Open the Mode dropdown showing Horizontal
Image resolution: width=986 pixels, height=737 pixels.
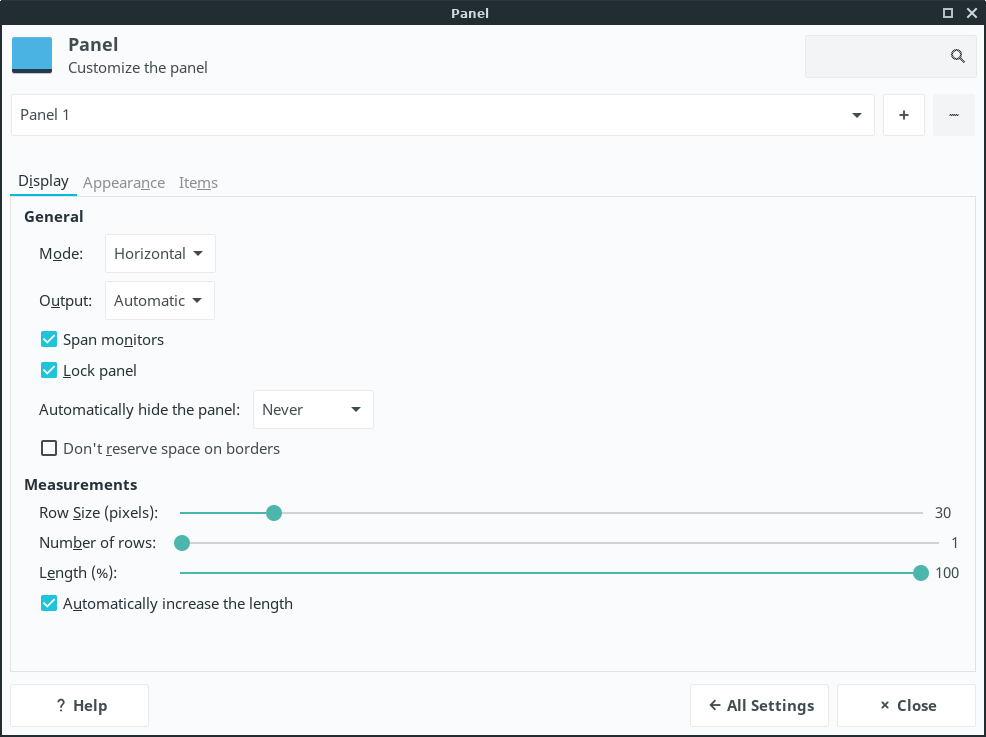coord(160,254)
